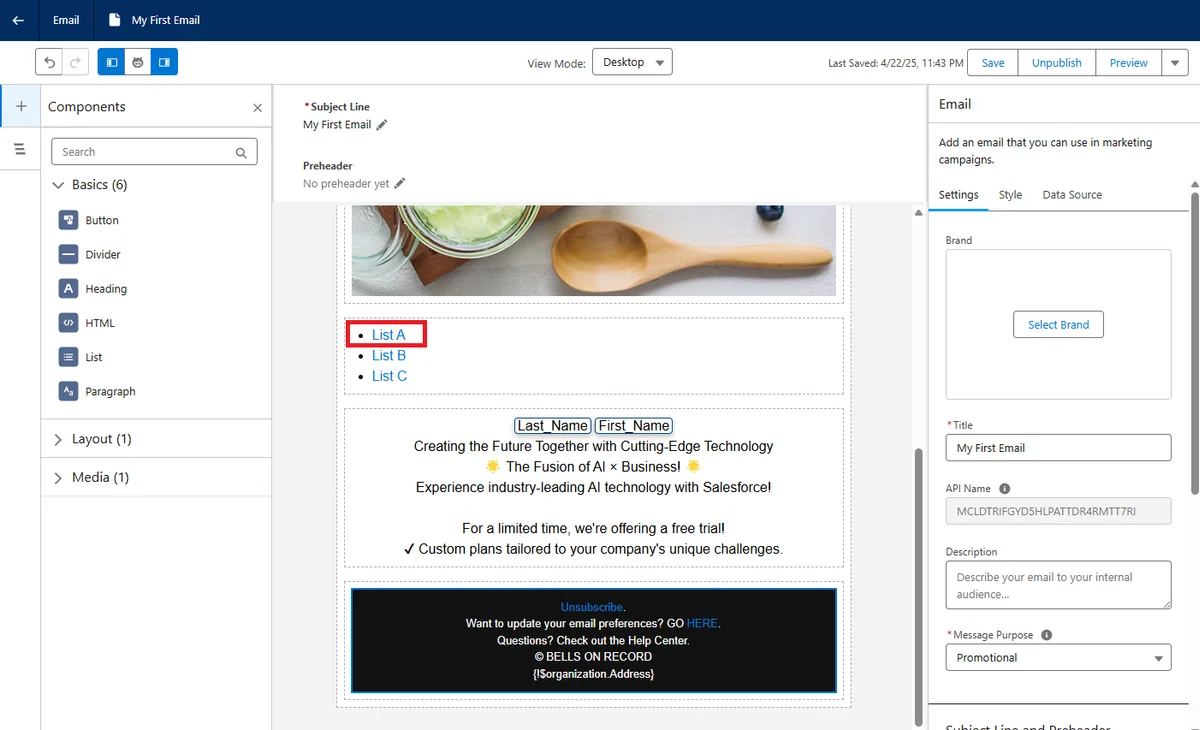Click "For a limited time" text line
Viewport: 1200px width, 730px height.
(x=594, y=528)
